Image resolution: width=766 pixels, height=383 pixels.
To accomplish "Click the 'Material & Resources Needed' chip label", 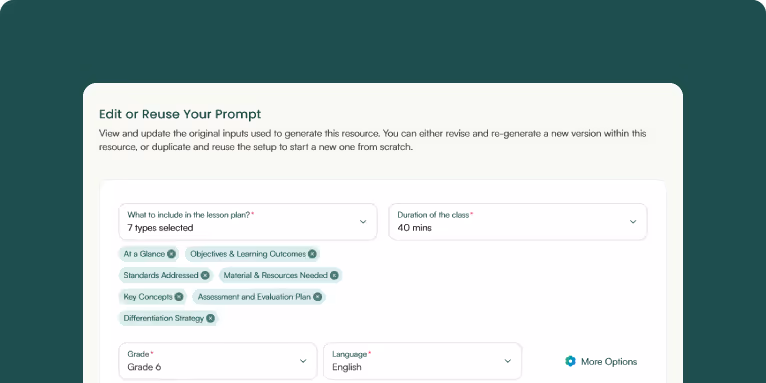I will [x=276, y=276].
